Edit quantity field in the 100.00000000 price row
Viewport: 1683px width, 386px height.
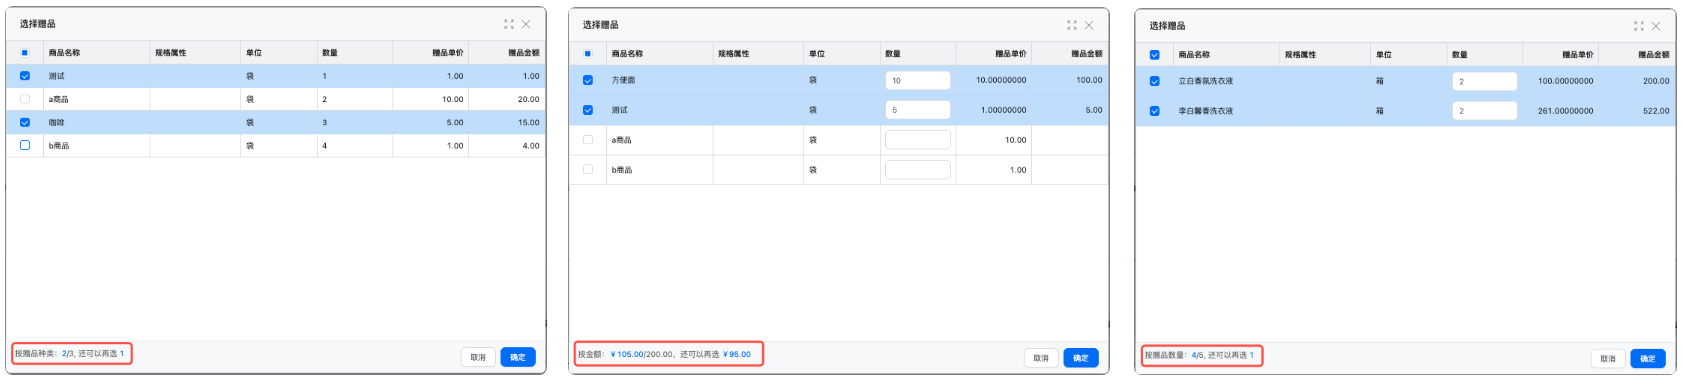[x=1485, y=81]
